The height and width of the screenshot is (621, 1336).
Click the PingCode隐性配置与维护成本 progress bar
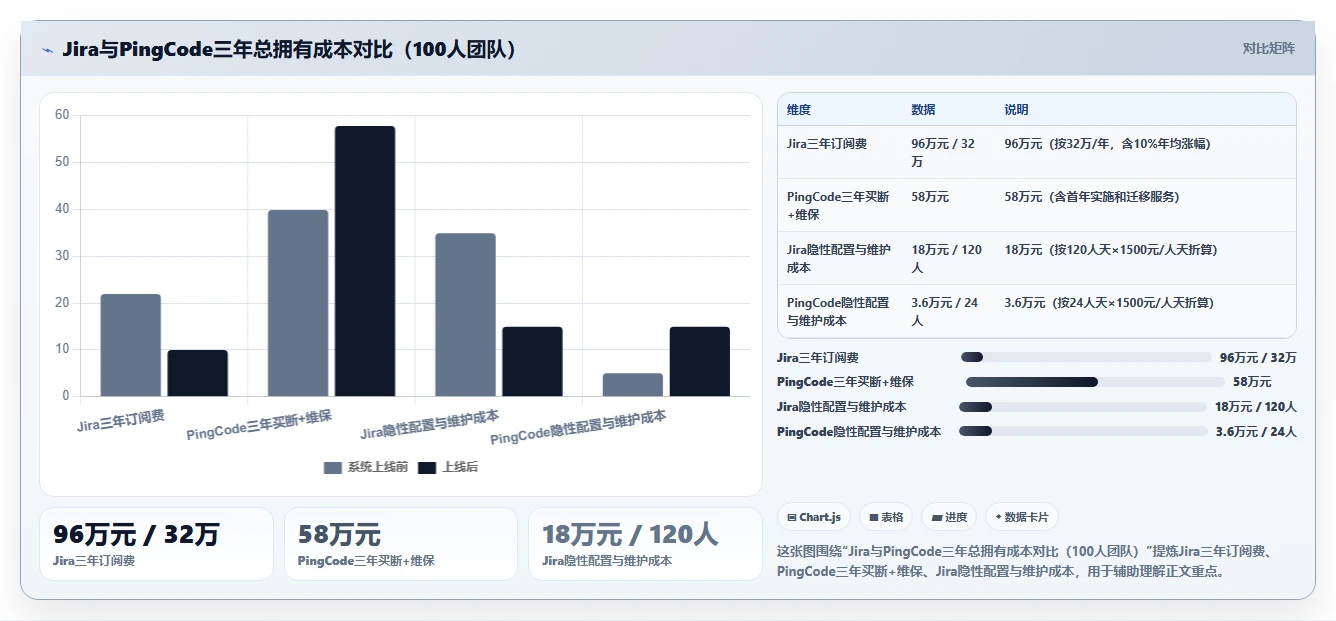tap(1083, 431)
